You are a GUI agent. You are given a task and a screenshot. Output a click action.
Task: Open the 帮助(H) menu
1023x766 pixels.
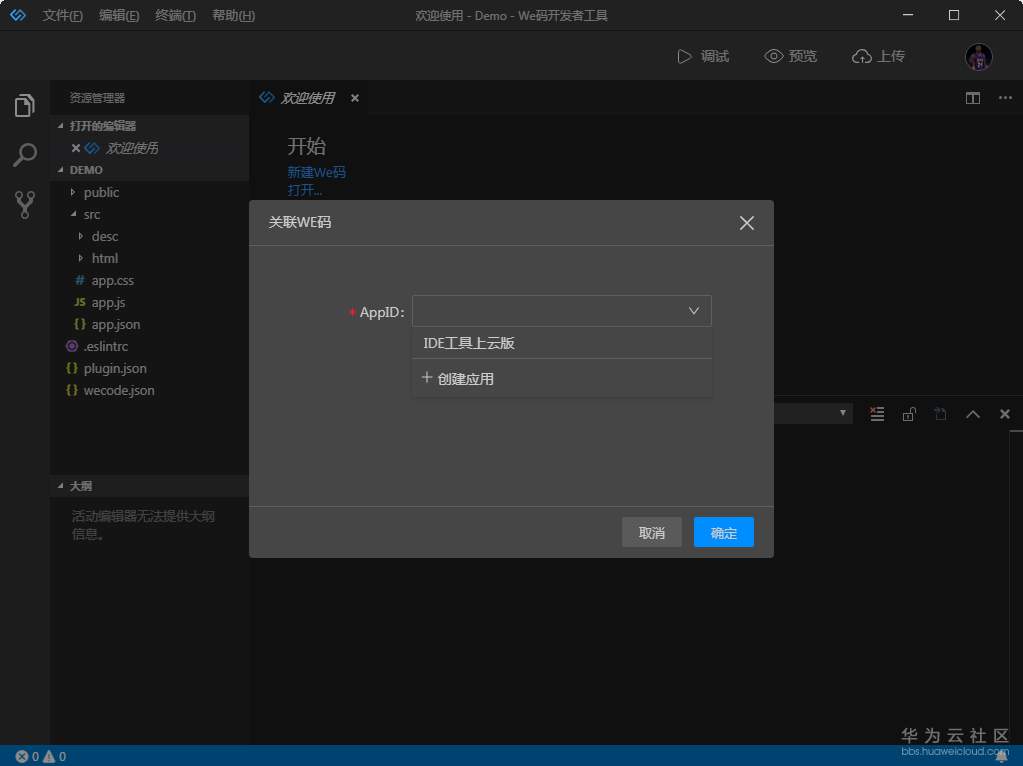click(234, 15)
